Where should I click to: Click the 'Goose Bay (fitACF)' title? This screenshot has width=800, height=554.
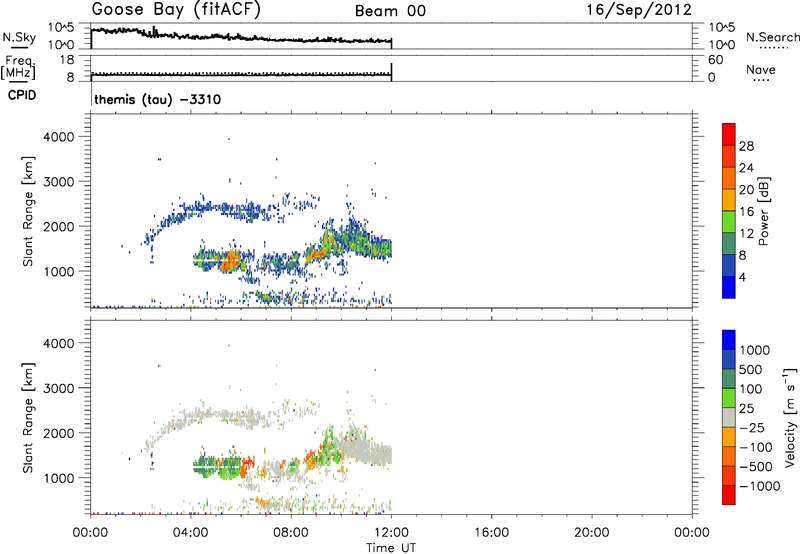point(176,10)
